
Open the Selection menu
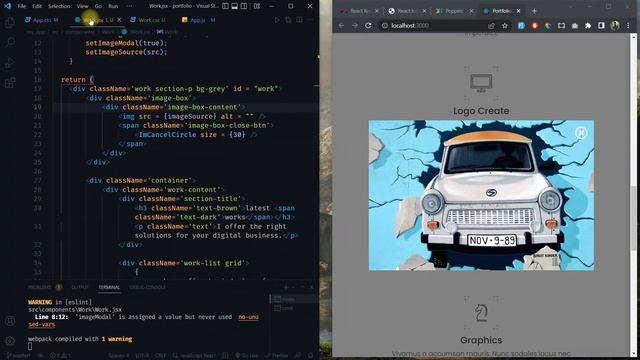59,6
